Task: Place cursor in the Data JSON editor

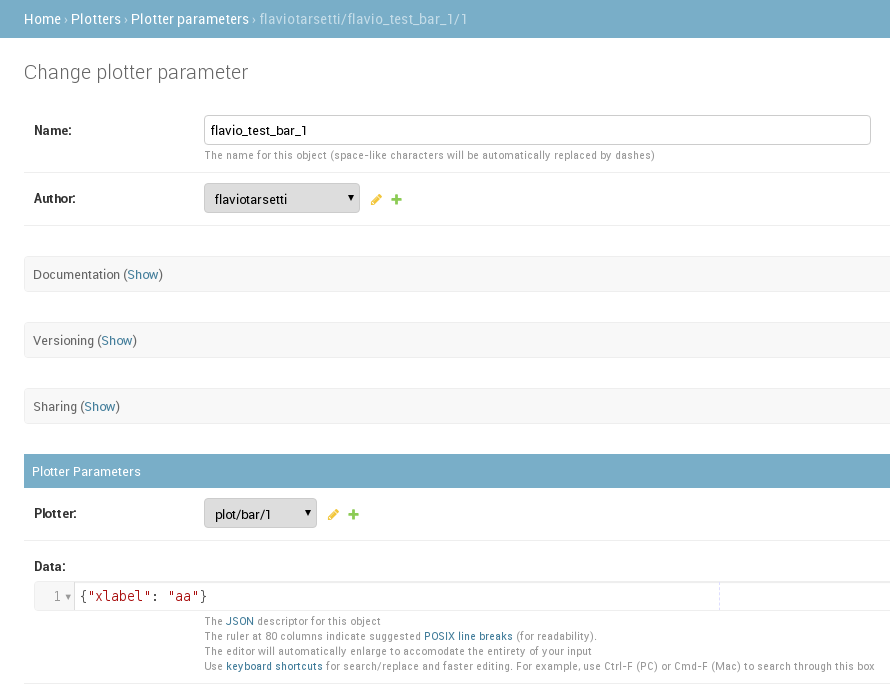Action: pyautogui.click(x=482, y=596)
